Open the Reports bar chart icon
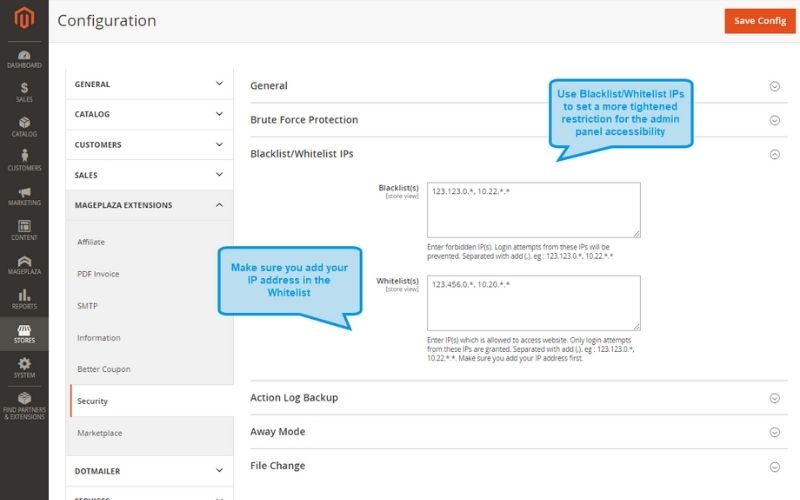 [24, 299]
